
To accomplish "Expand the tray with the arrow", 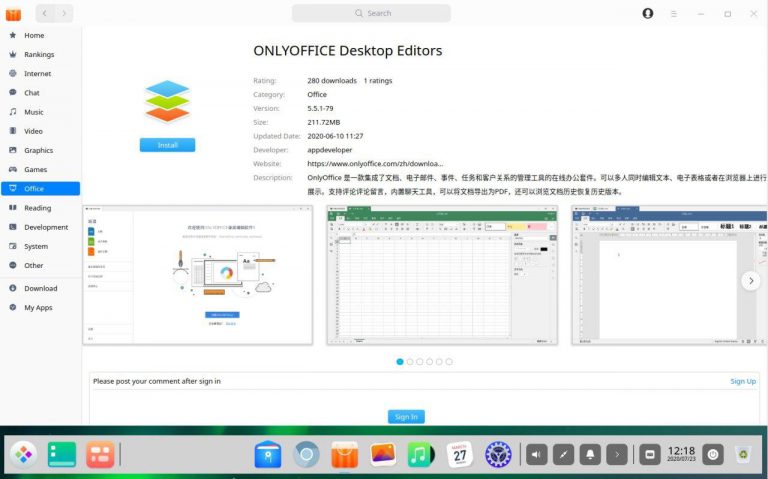I will (x=617, y=455).
